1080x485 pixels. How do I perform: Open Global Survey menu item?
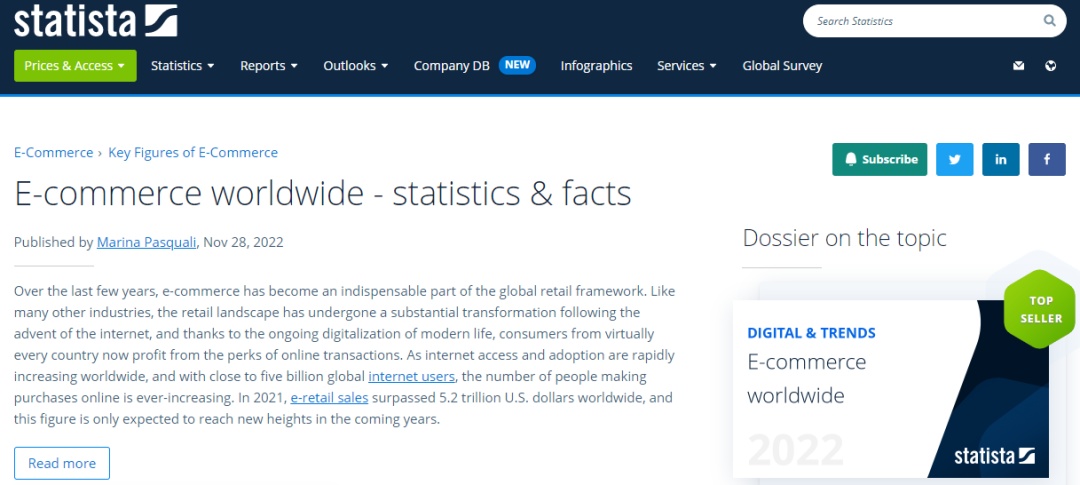(x=782, y=65)
